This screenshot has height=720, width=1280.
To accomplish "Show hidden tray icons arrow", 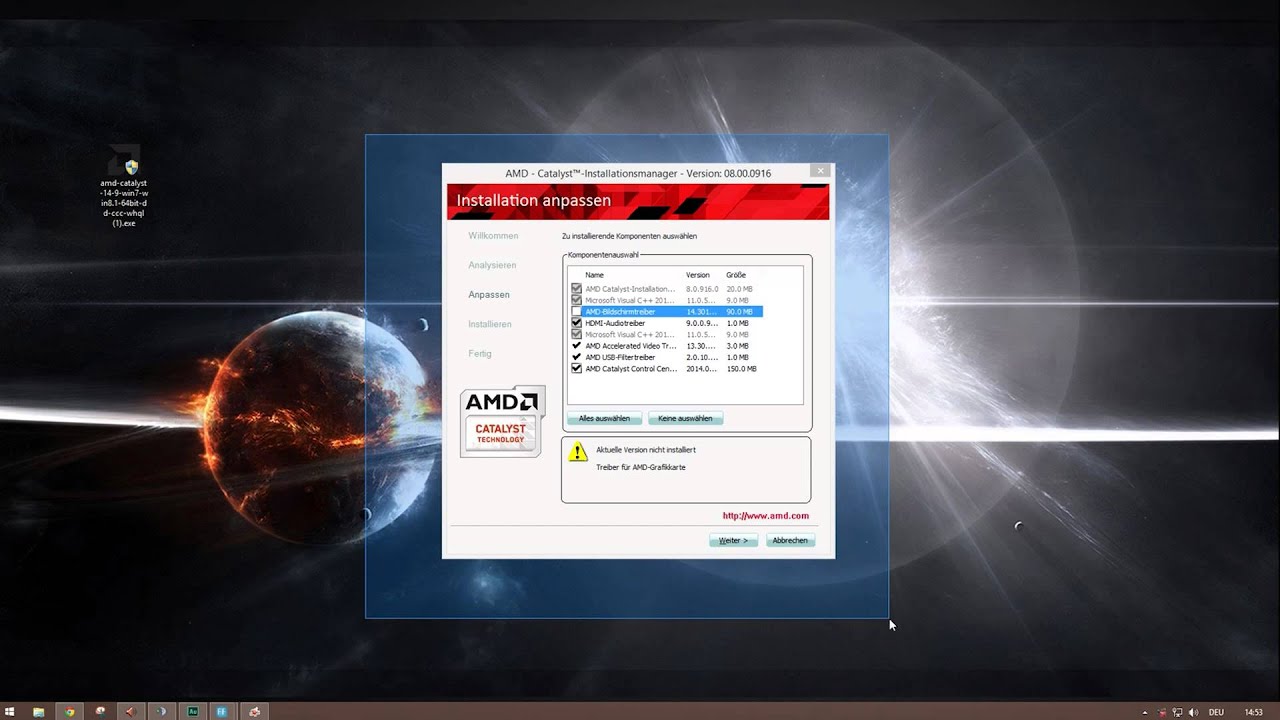I will pos(1144,712).
